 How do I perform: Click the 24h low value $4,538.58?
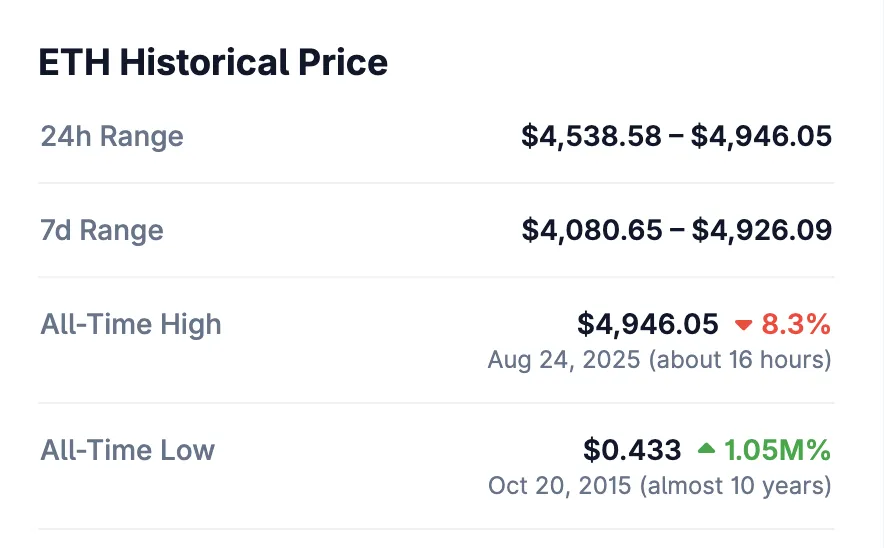pos(591,136)
